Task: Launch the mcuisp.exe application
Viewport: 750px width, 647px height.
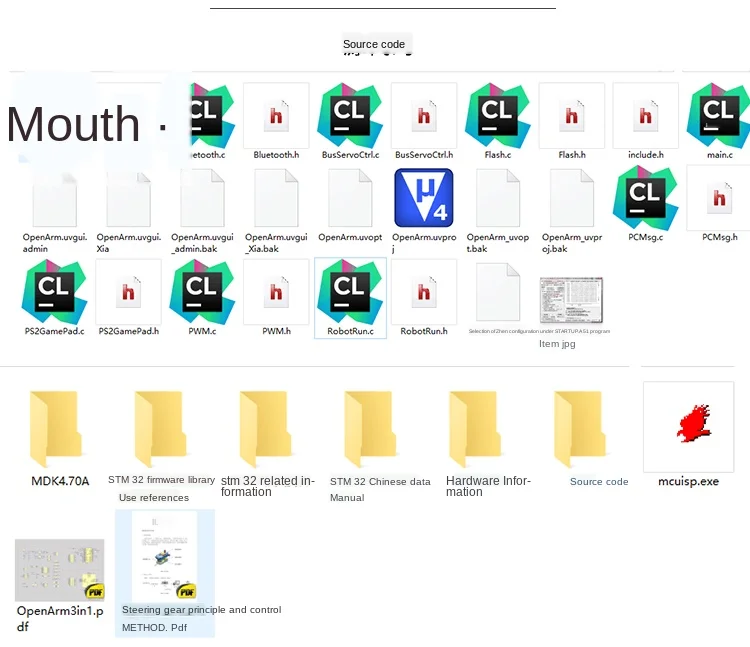Action: [x=688, y=428]
